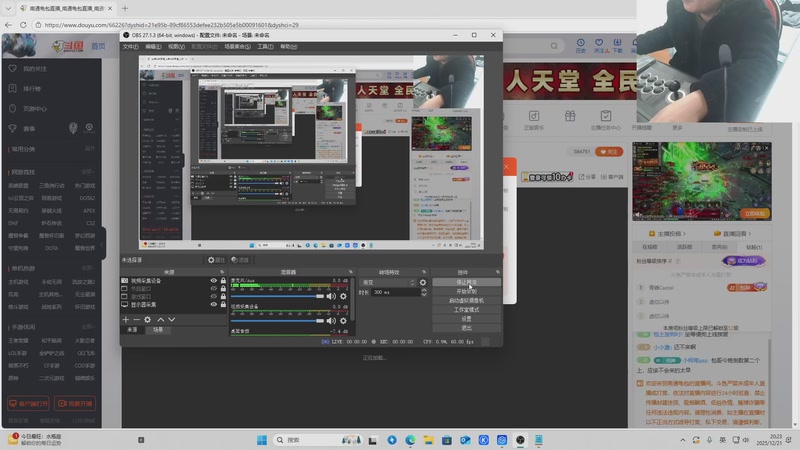Screen dimensions: 800x450
Task: Open the game stream thumbnail on the right
Action: tap(702, 182)
